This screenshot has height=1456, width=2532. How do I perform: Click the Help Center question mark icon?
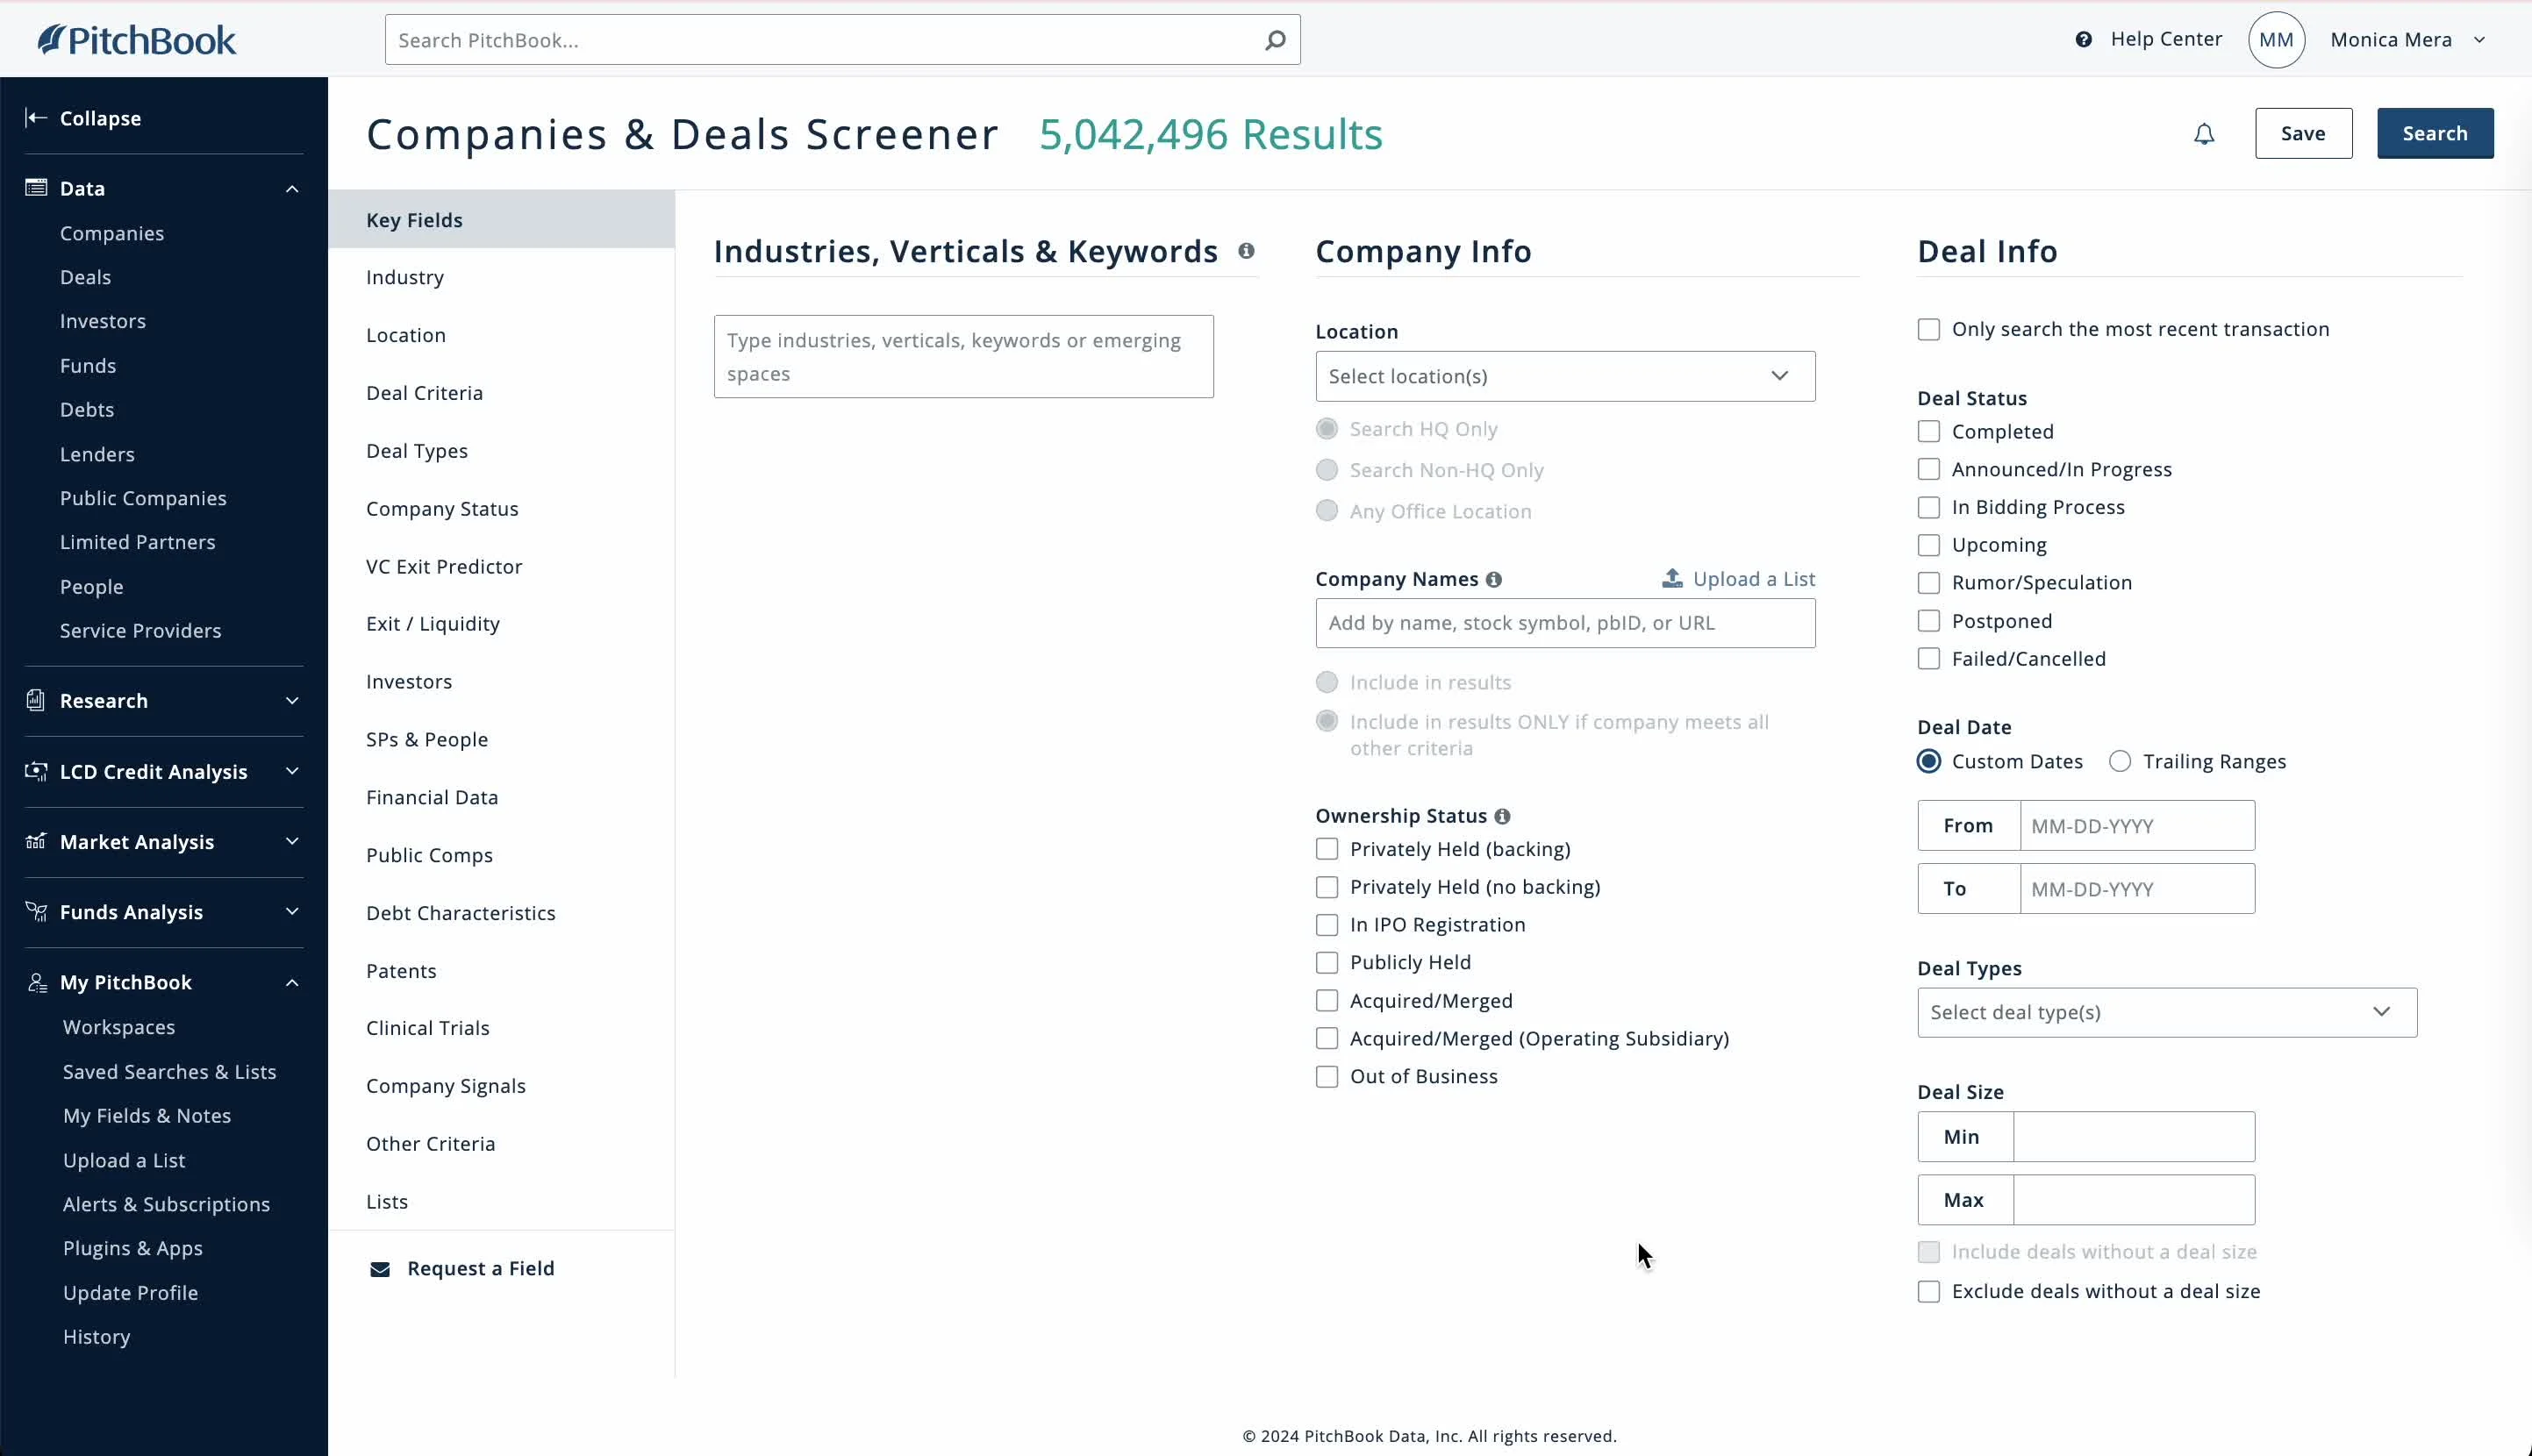click(2084, 39)
